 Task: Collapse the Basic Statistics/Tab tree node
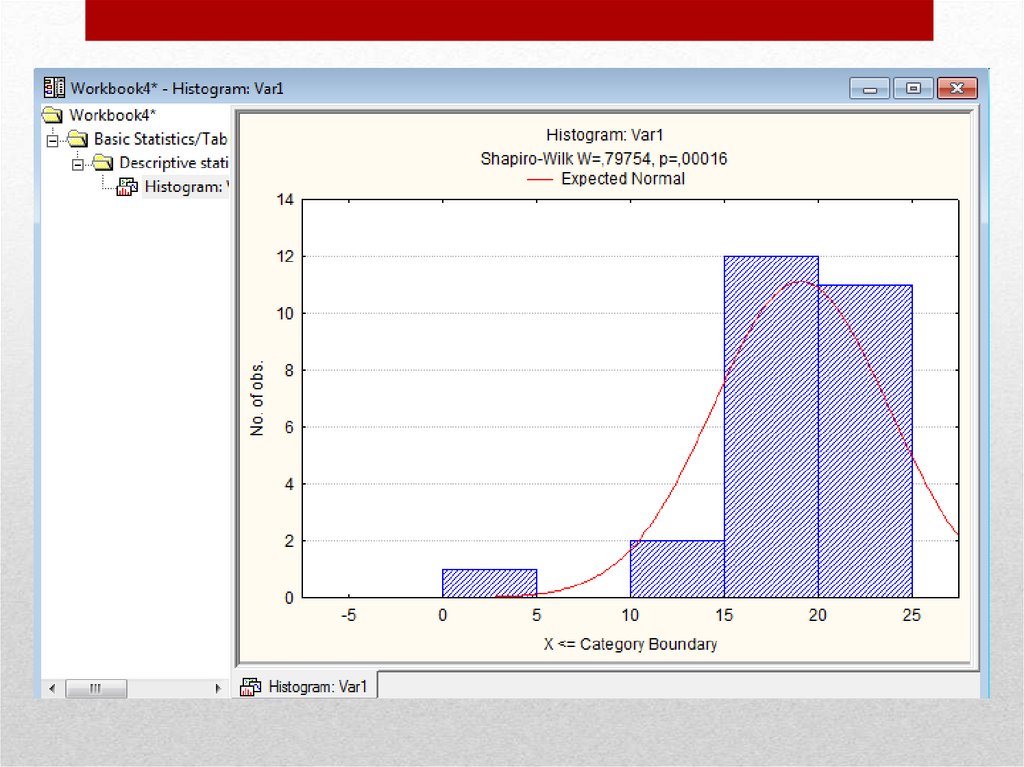point(53,140)
